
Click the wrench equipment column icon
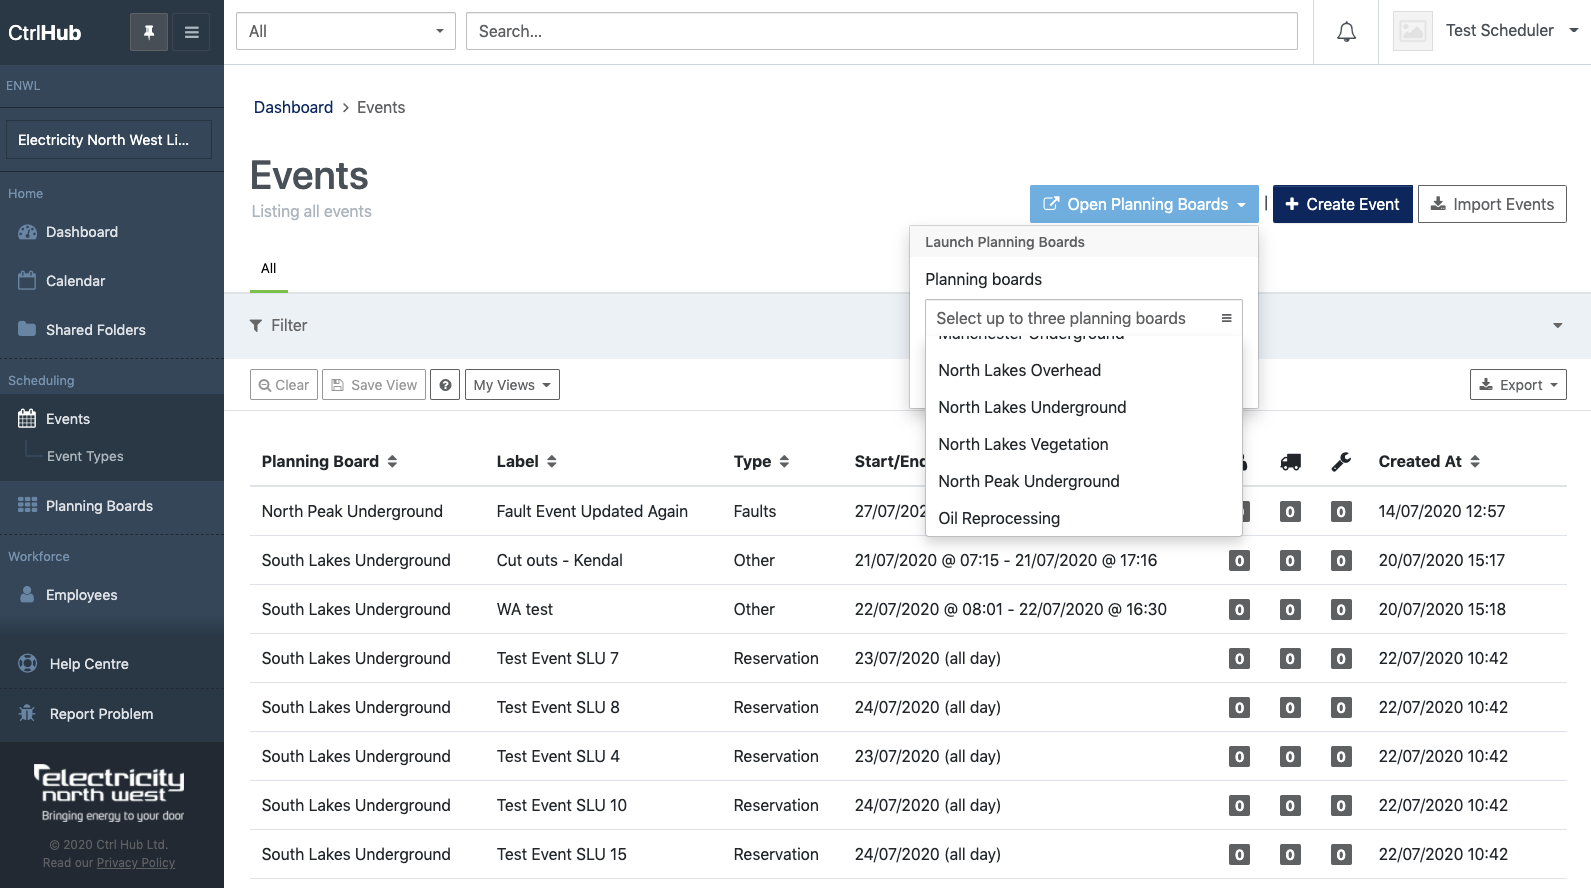click(1341, 462)
